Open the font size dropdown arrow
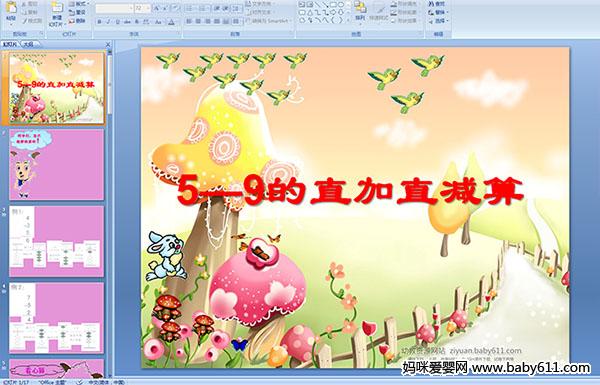Viewport: 600px width, 385px height. 148,8
